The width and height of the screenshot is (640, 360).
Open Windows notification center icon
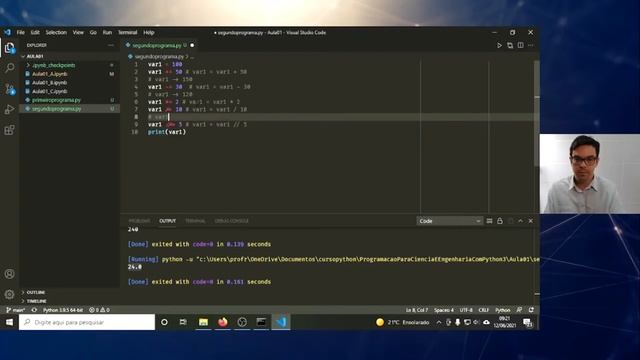point(527,322)
